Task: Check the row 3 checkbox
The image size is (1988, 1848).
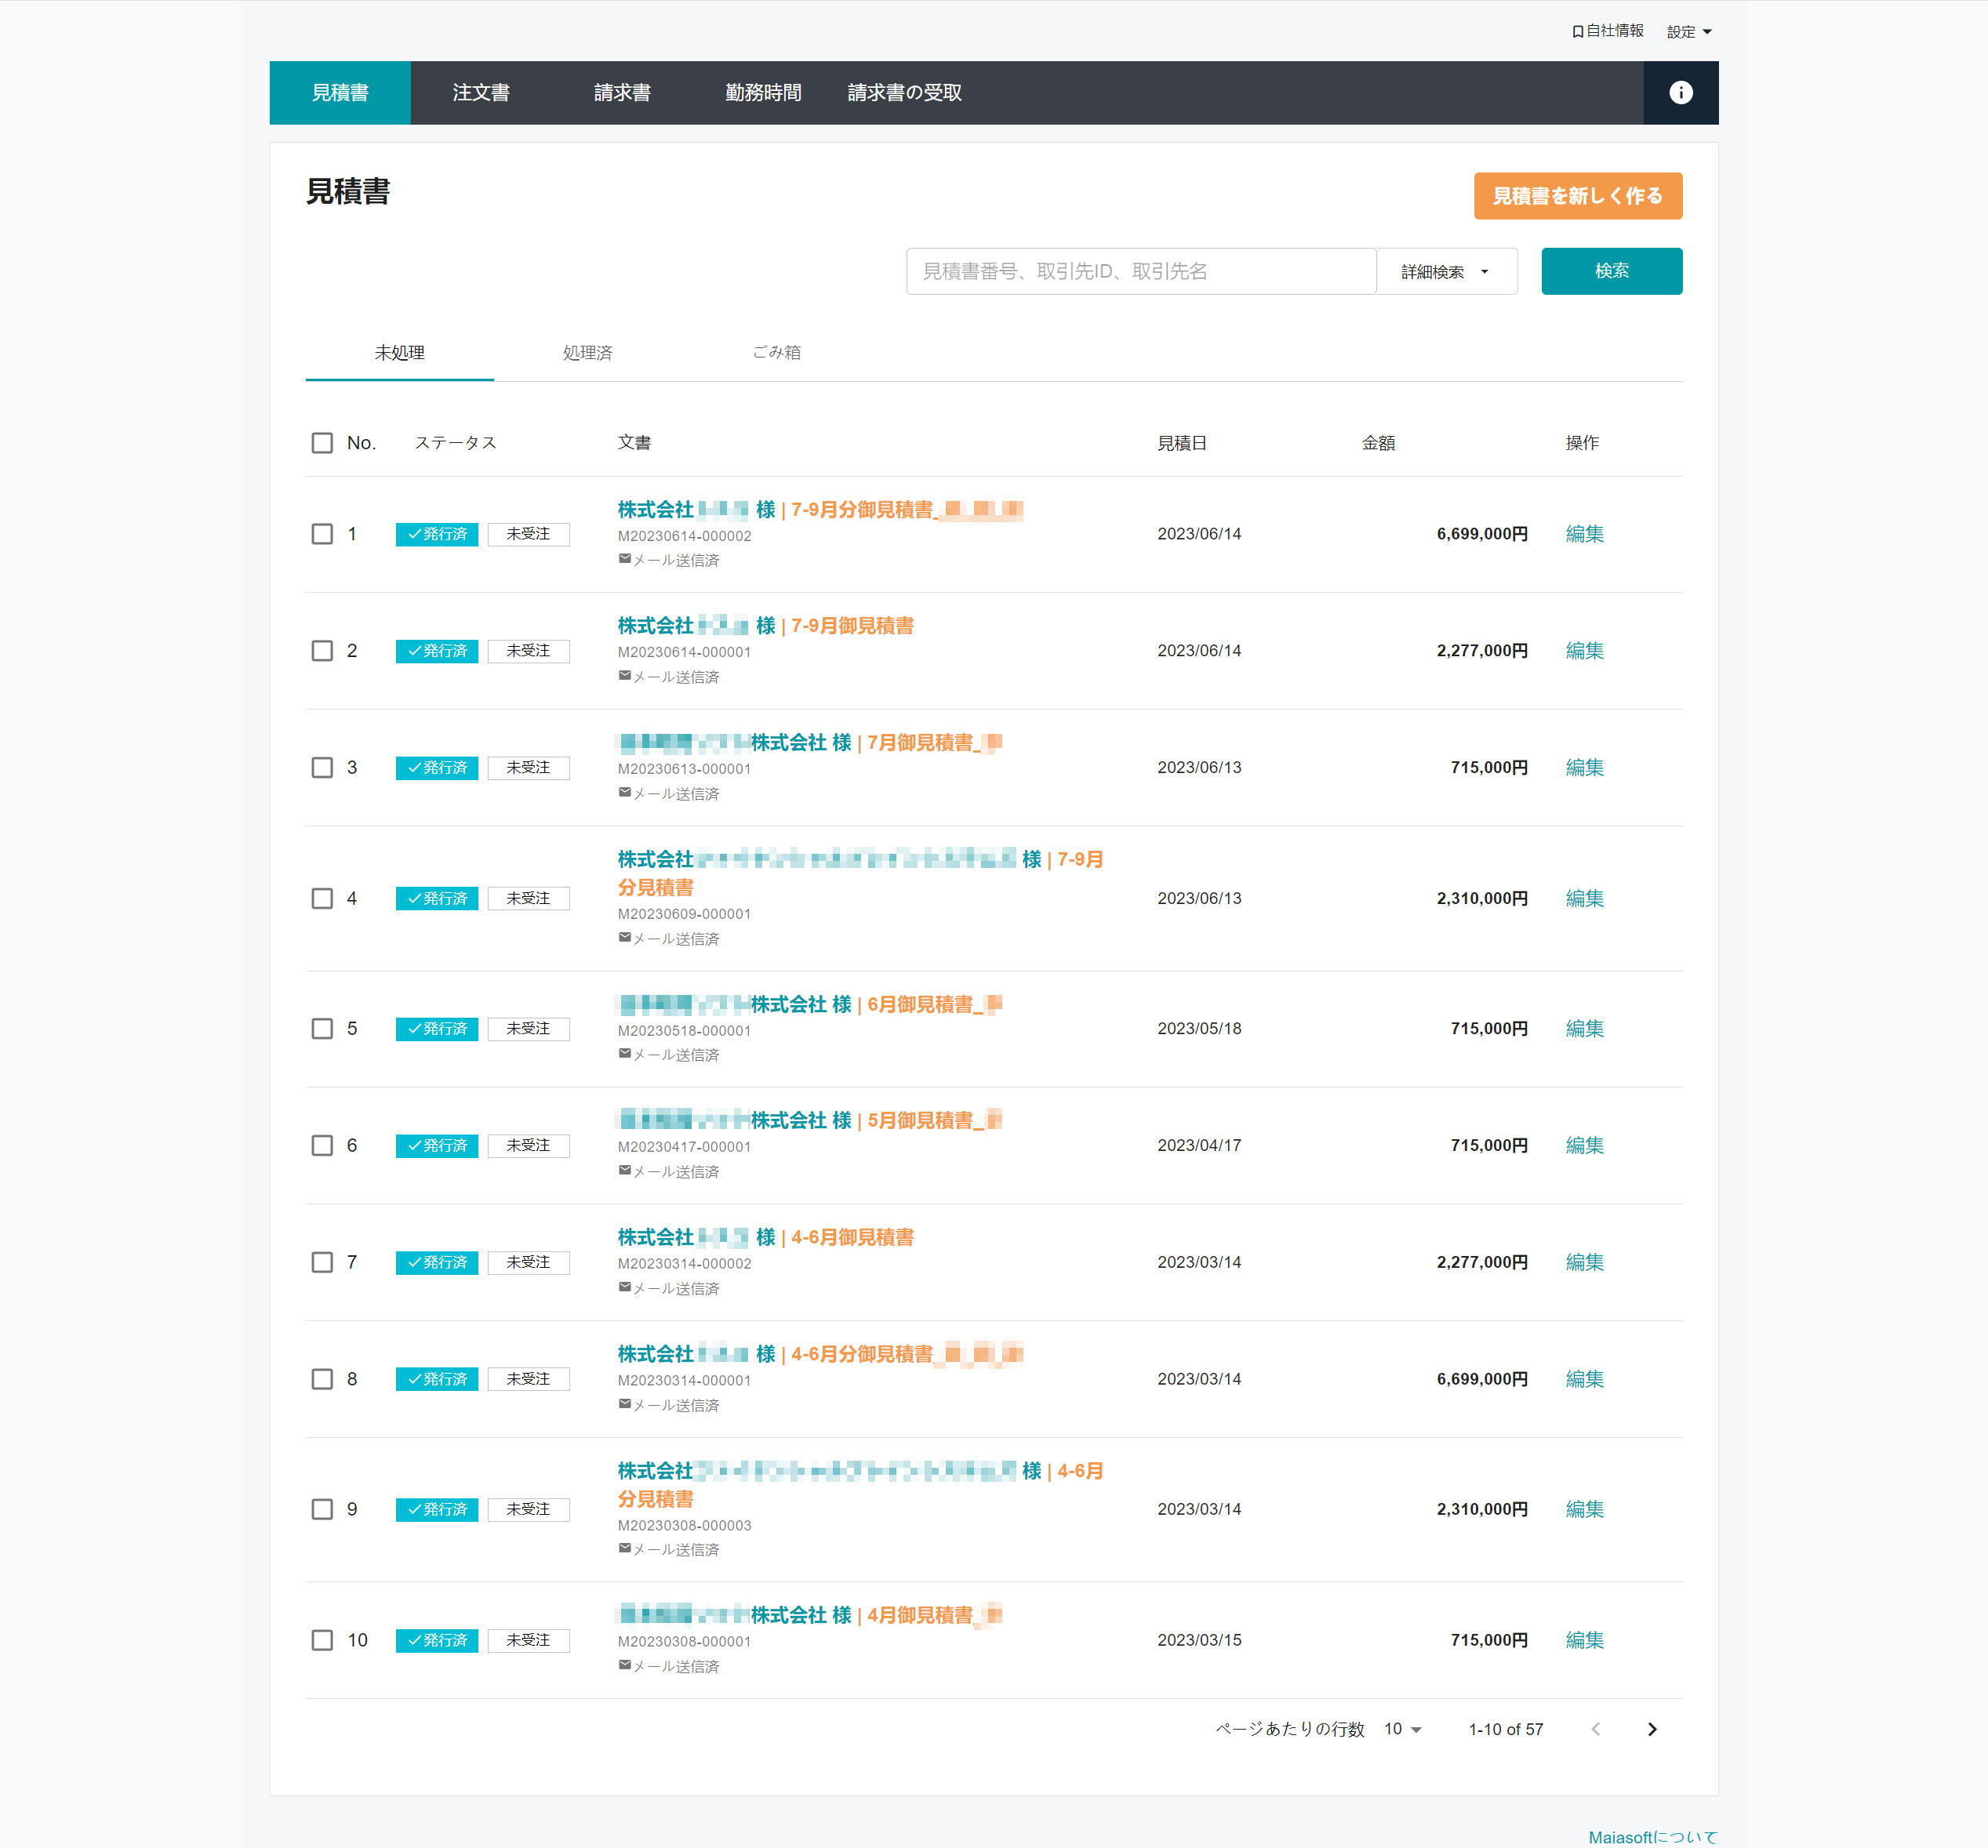Action: [322, 768]
